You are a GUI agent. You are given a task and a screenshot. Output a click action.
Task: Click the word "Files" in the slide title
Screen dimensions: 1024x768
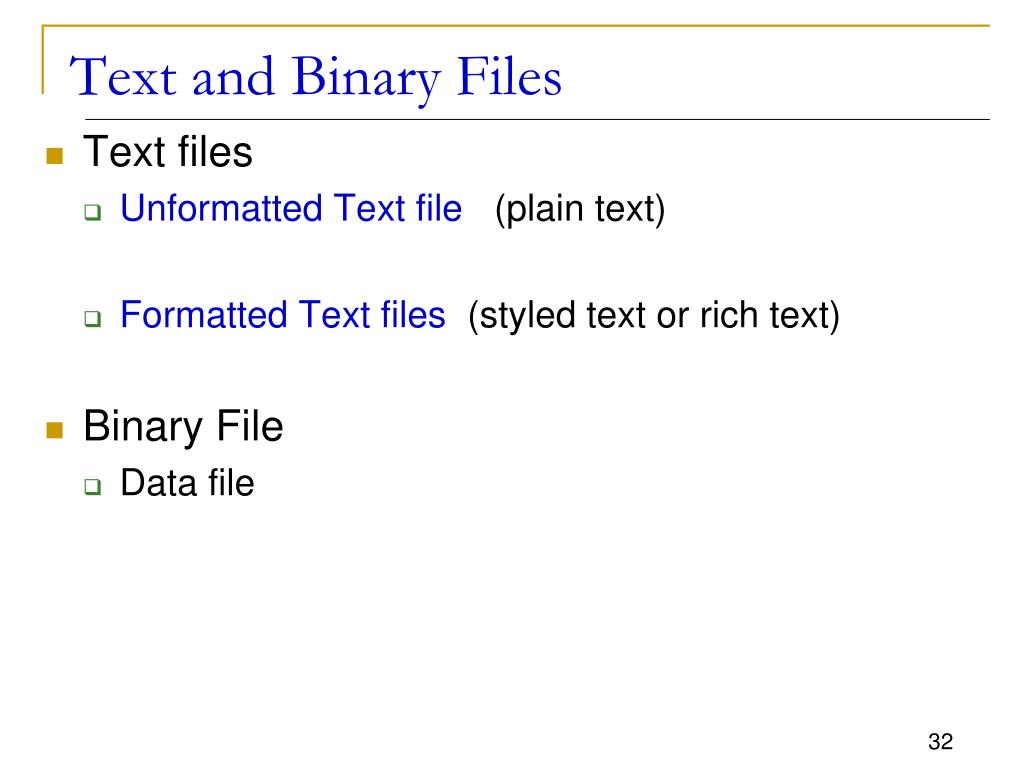(x=509, y=76)
